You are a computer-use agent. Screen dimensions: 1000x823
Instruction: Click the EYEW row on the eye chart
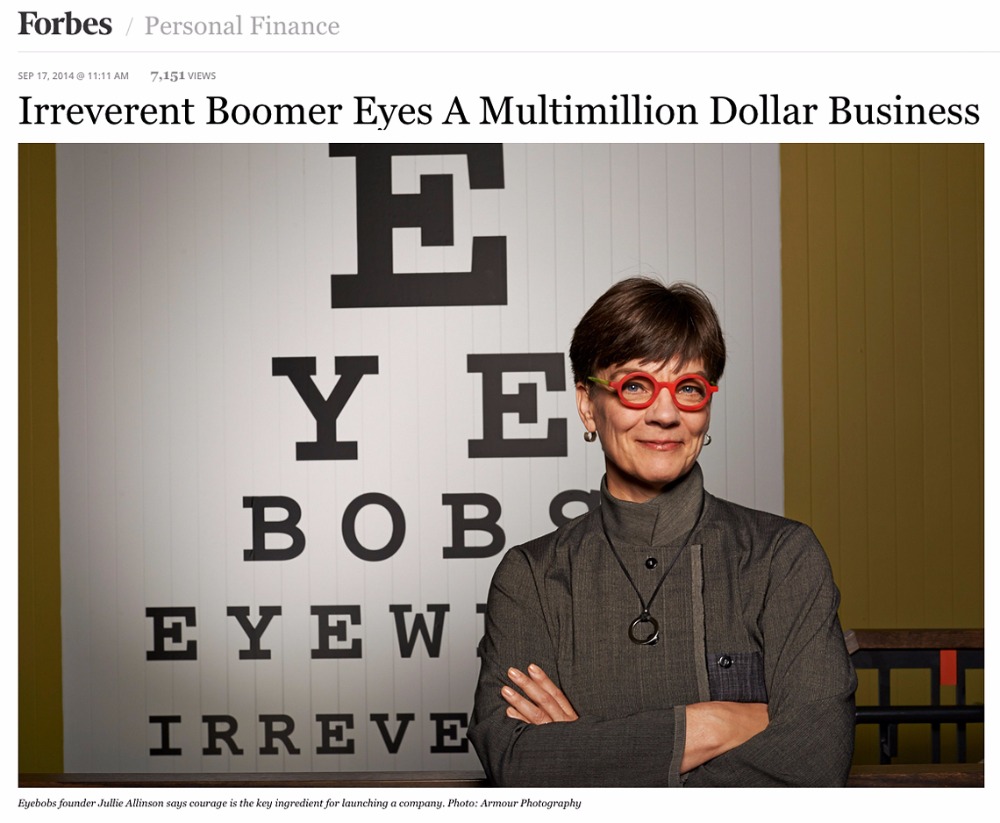coord(312,632)
